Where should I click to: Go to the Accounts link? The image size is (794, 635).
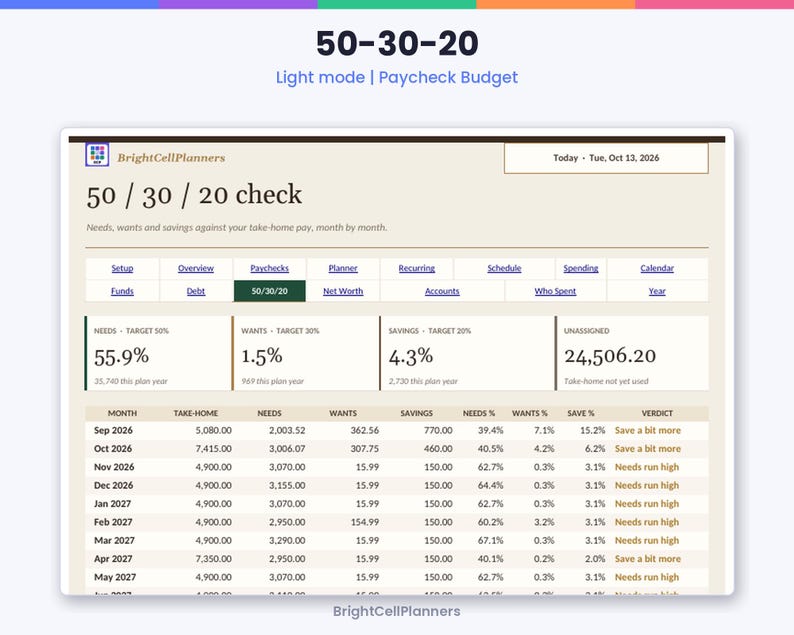[x=442, y=291]
